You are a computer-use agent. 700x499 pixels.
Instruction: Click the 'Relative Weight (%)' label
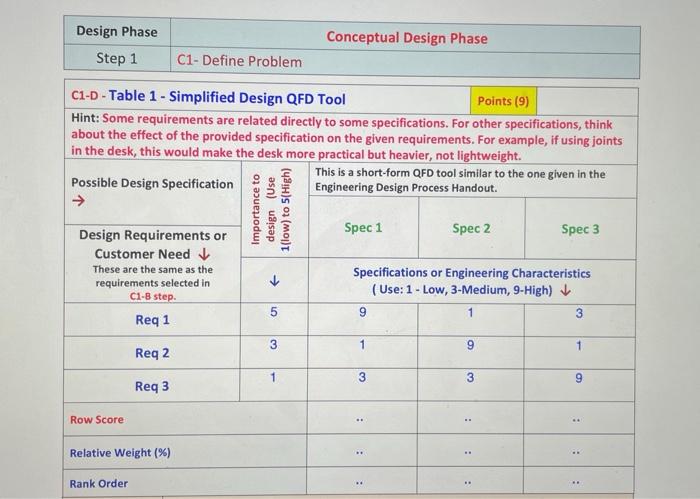coord(120,453)
